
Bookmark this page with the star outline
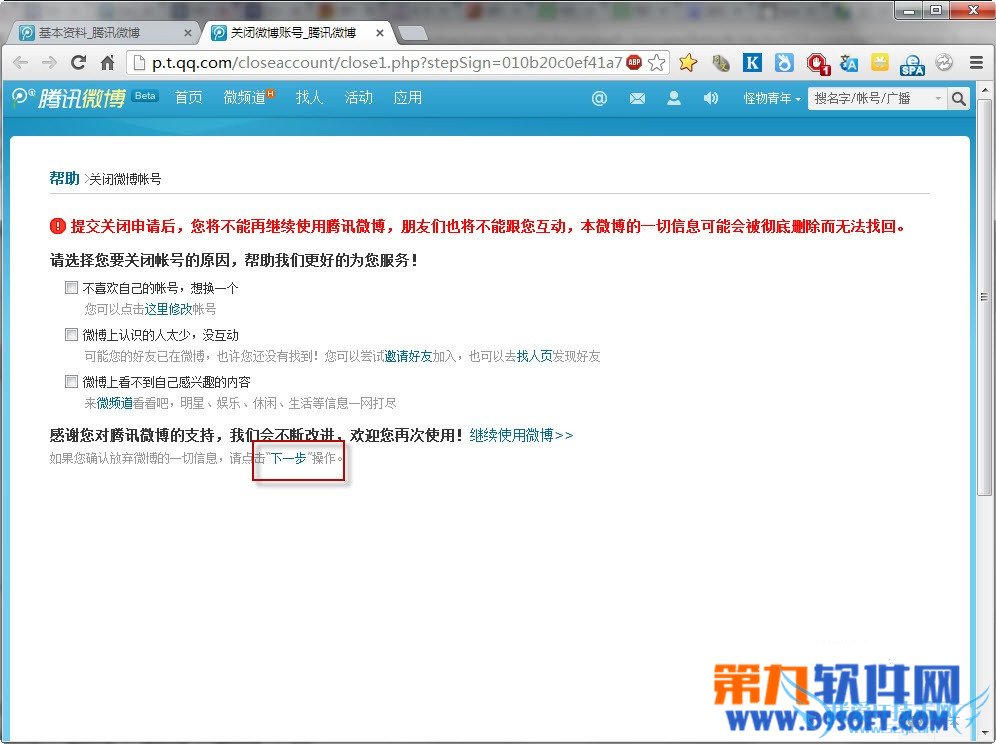657,62
